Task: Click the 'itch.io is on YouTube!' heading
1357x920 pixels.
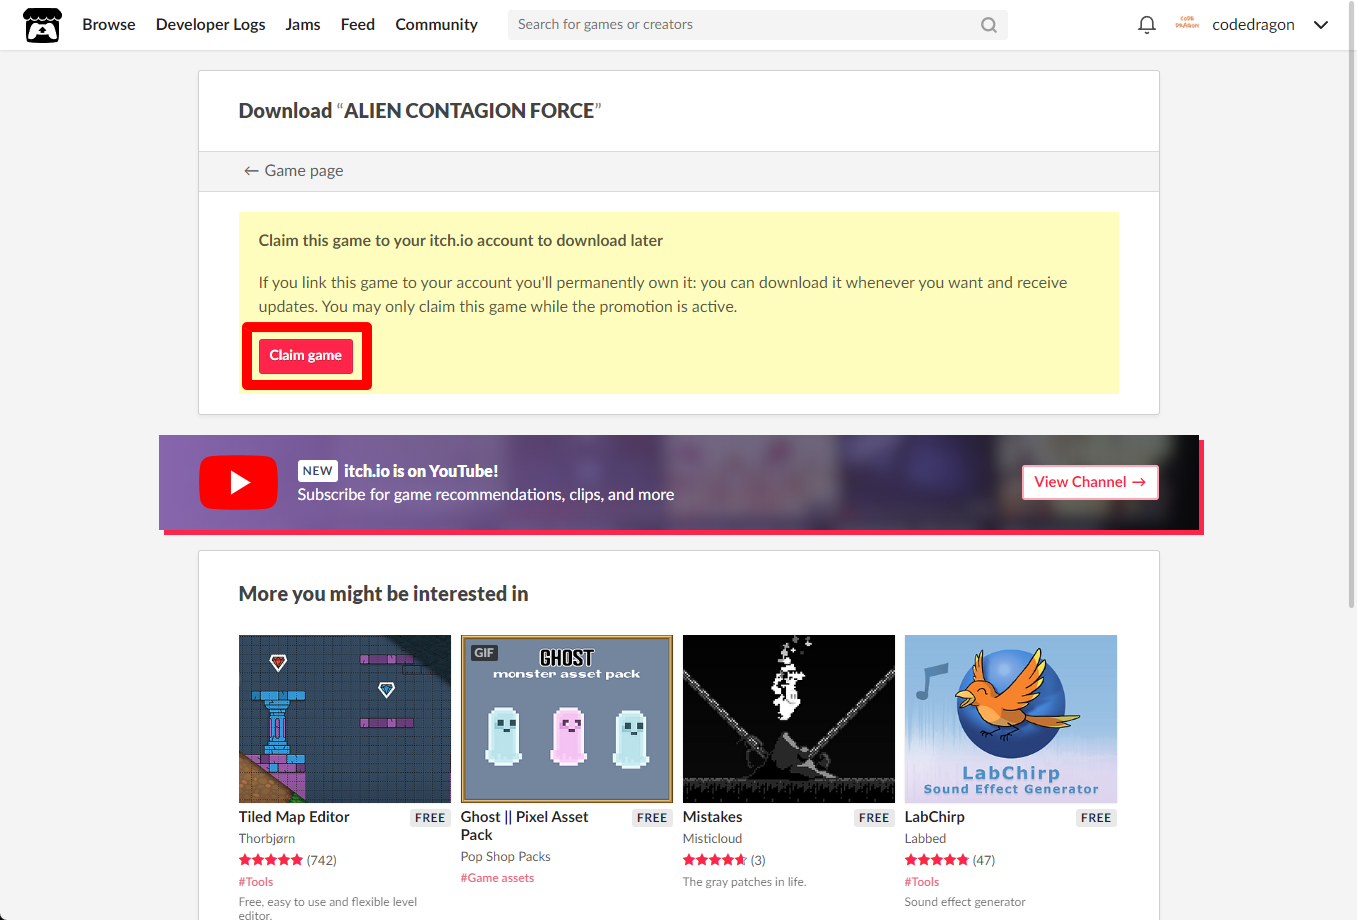Action: tap(421, 471)
